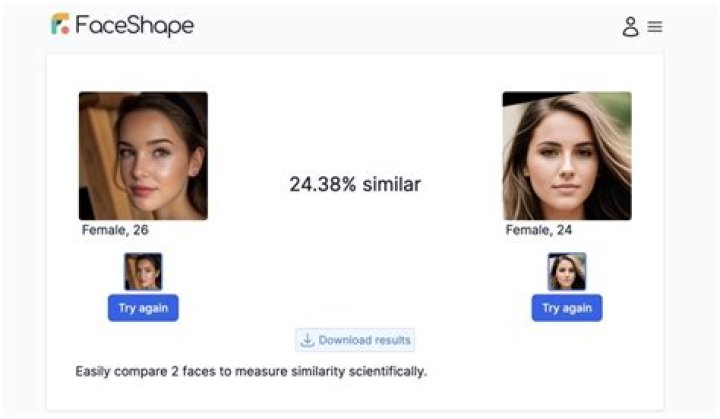Click the FaceShape colorful logo icon
This screenshot has width=720, height=419.
point(60,25)
